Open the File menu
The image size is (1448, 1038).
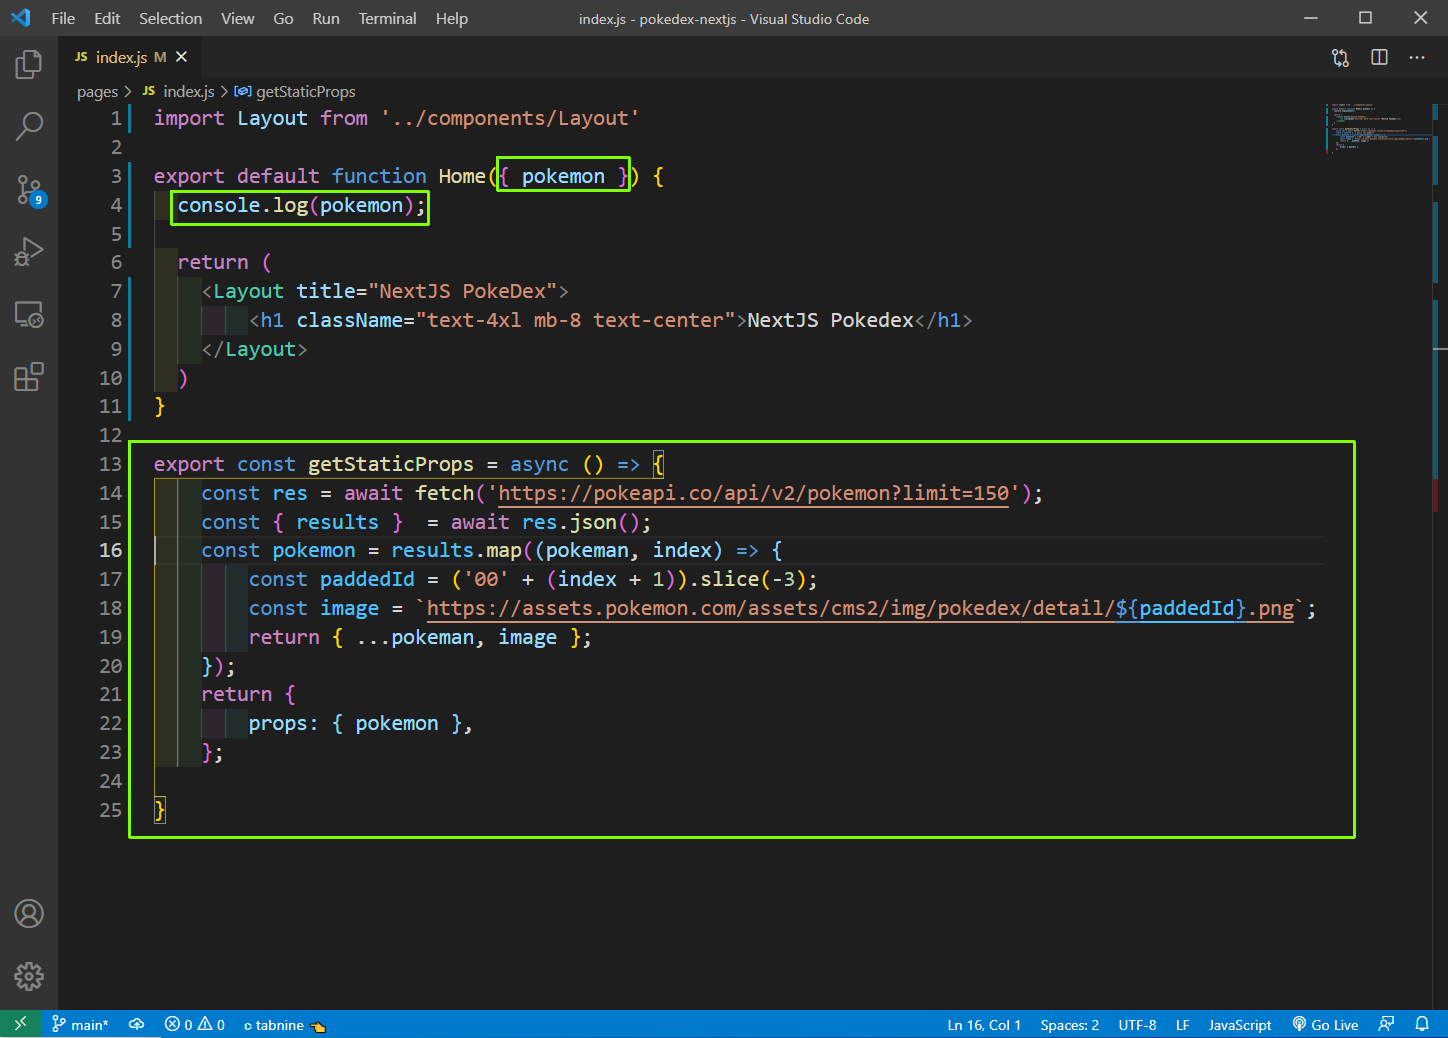tap(63, 18)
